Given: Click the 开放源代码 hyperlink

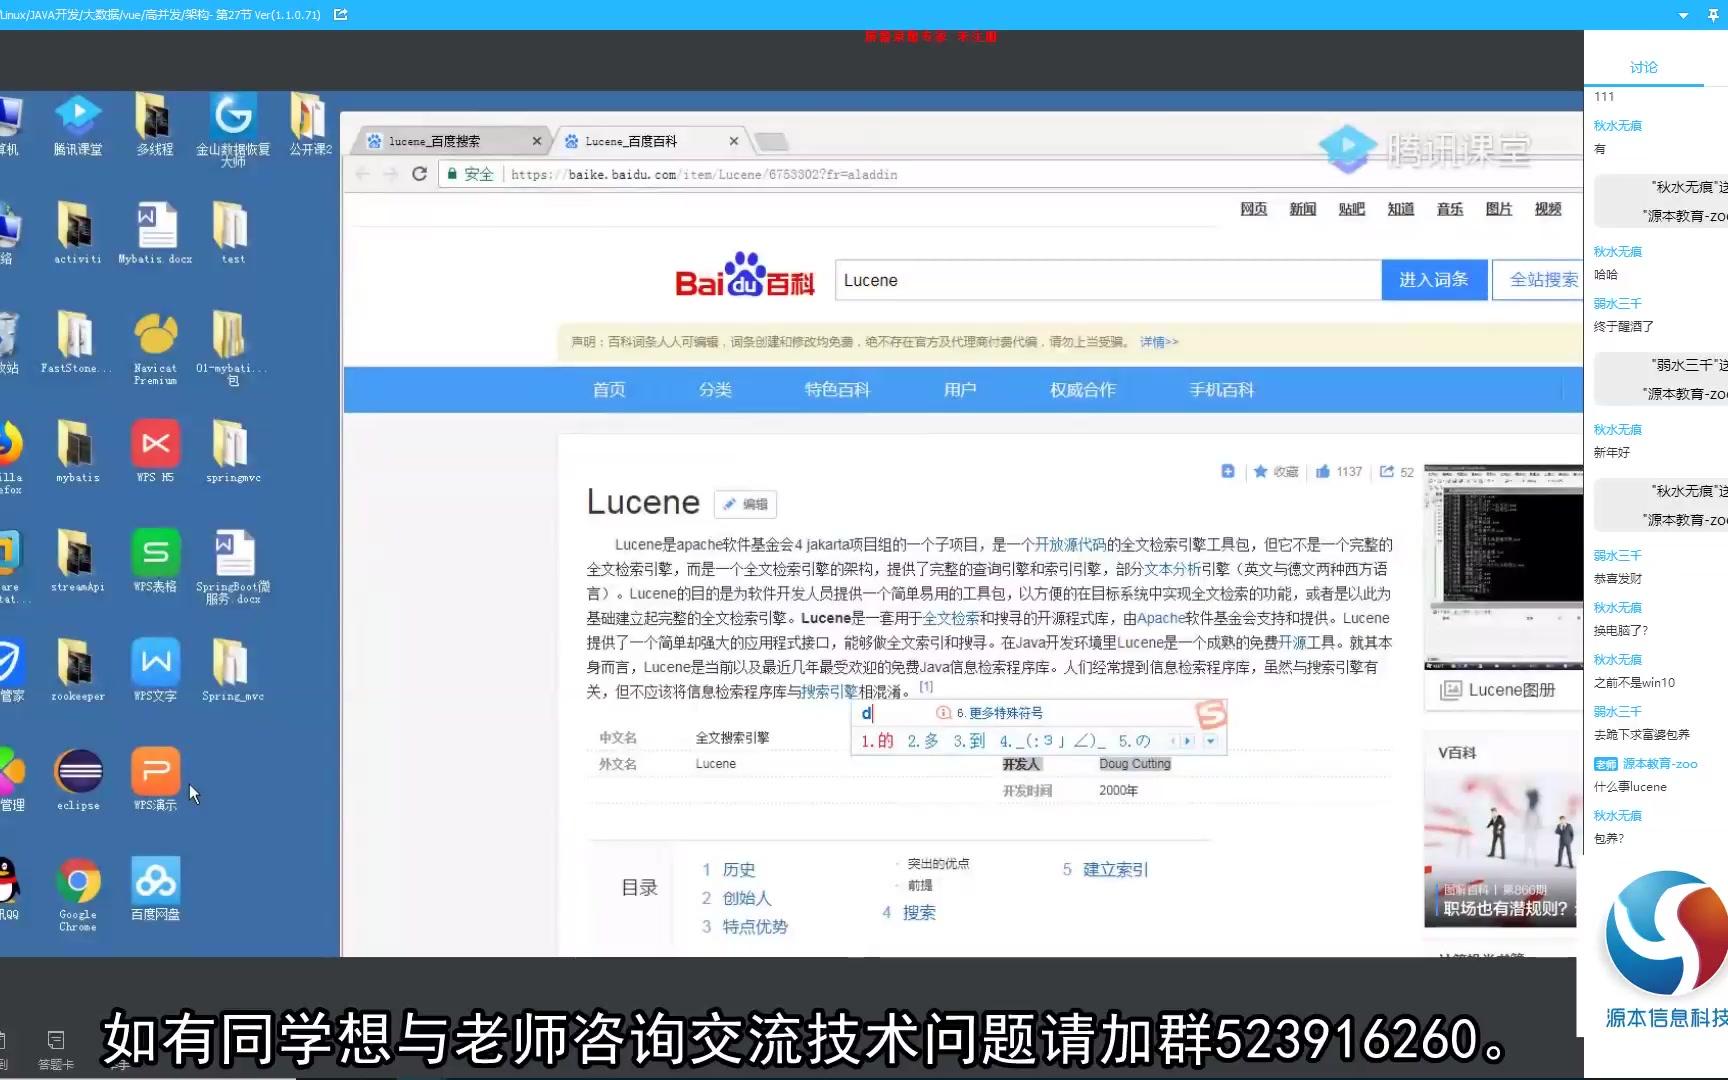Looking at the screenshot, I should click(x=1070, y=545).
